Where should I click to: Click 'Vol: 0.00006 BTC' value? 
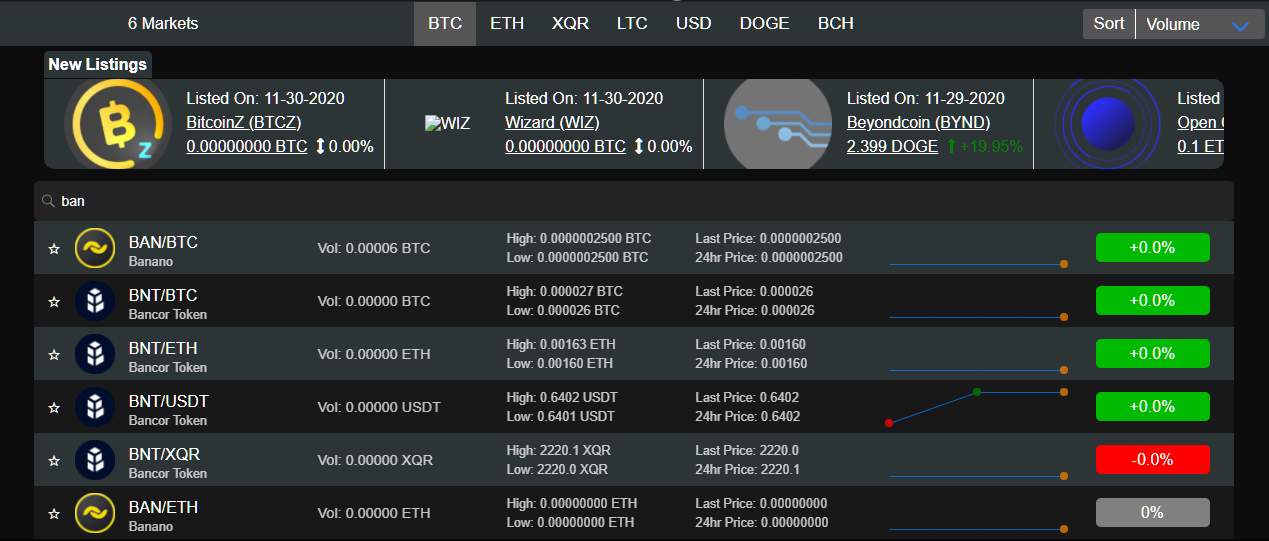click(x=374, y=248)
